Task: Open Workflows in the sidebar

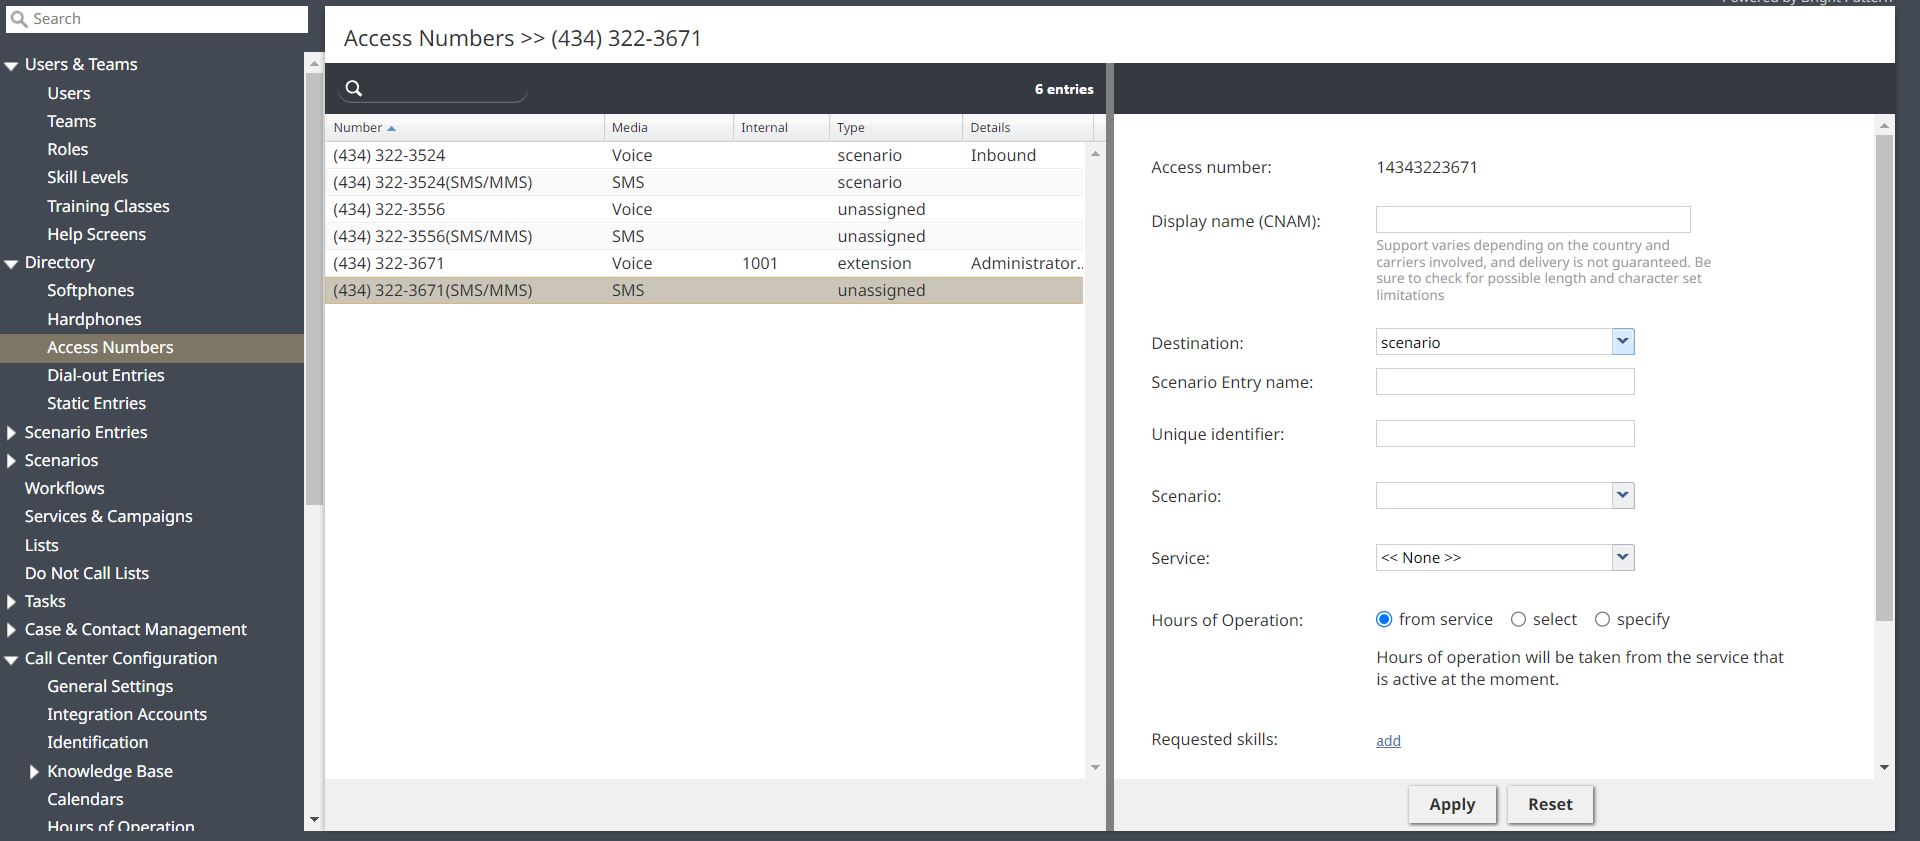Action: point(64,488)
